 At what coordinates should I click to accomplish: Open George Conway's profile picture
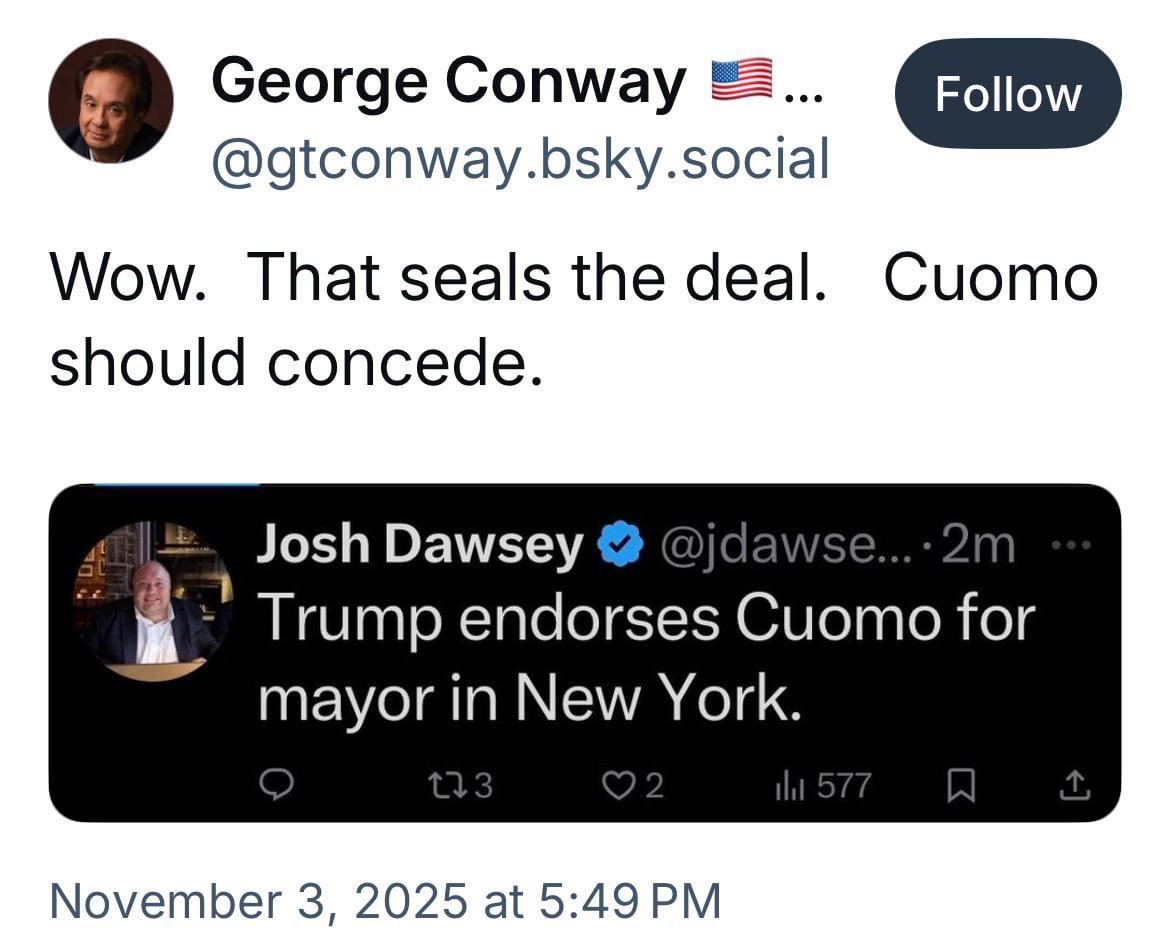coord(111,101)
